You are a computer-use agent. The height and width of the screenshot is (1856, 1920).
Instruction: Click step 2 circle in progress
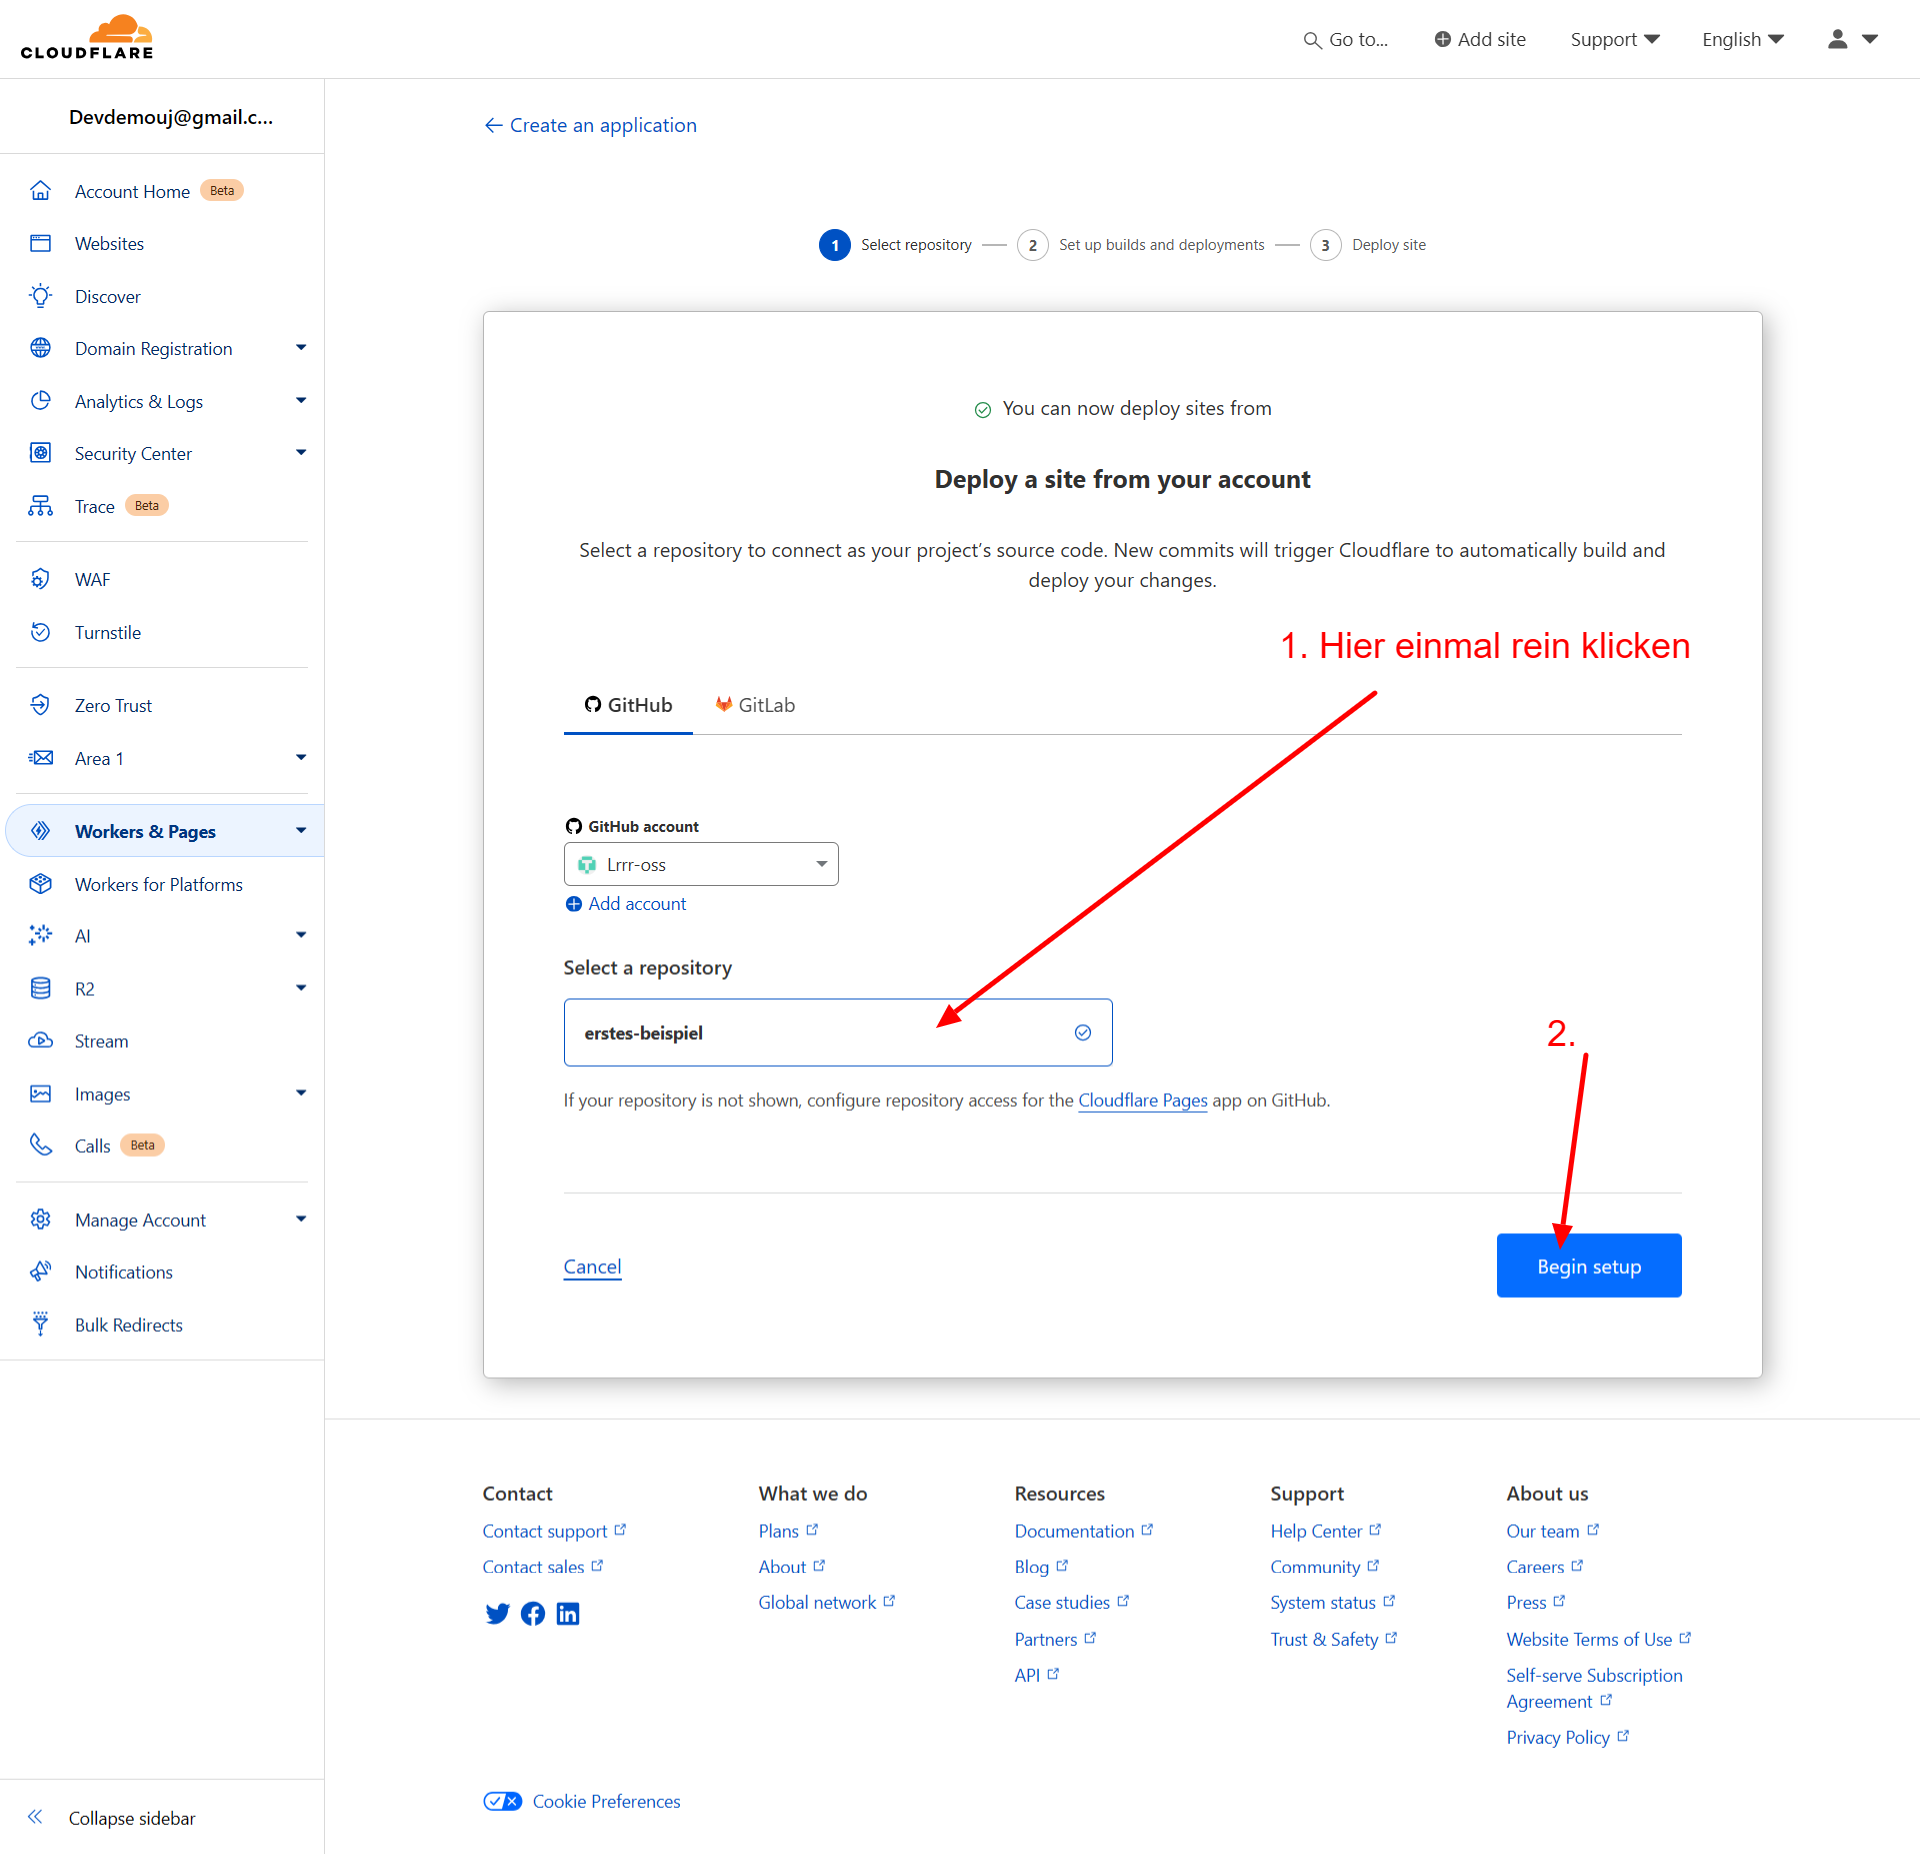1032,245
